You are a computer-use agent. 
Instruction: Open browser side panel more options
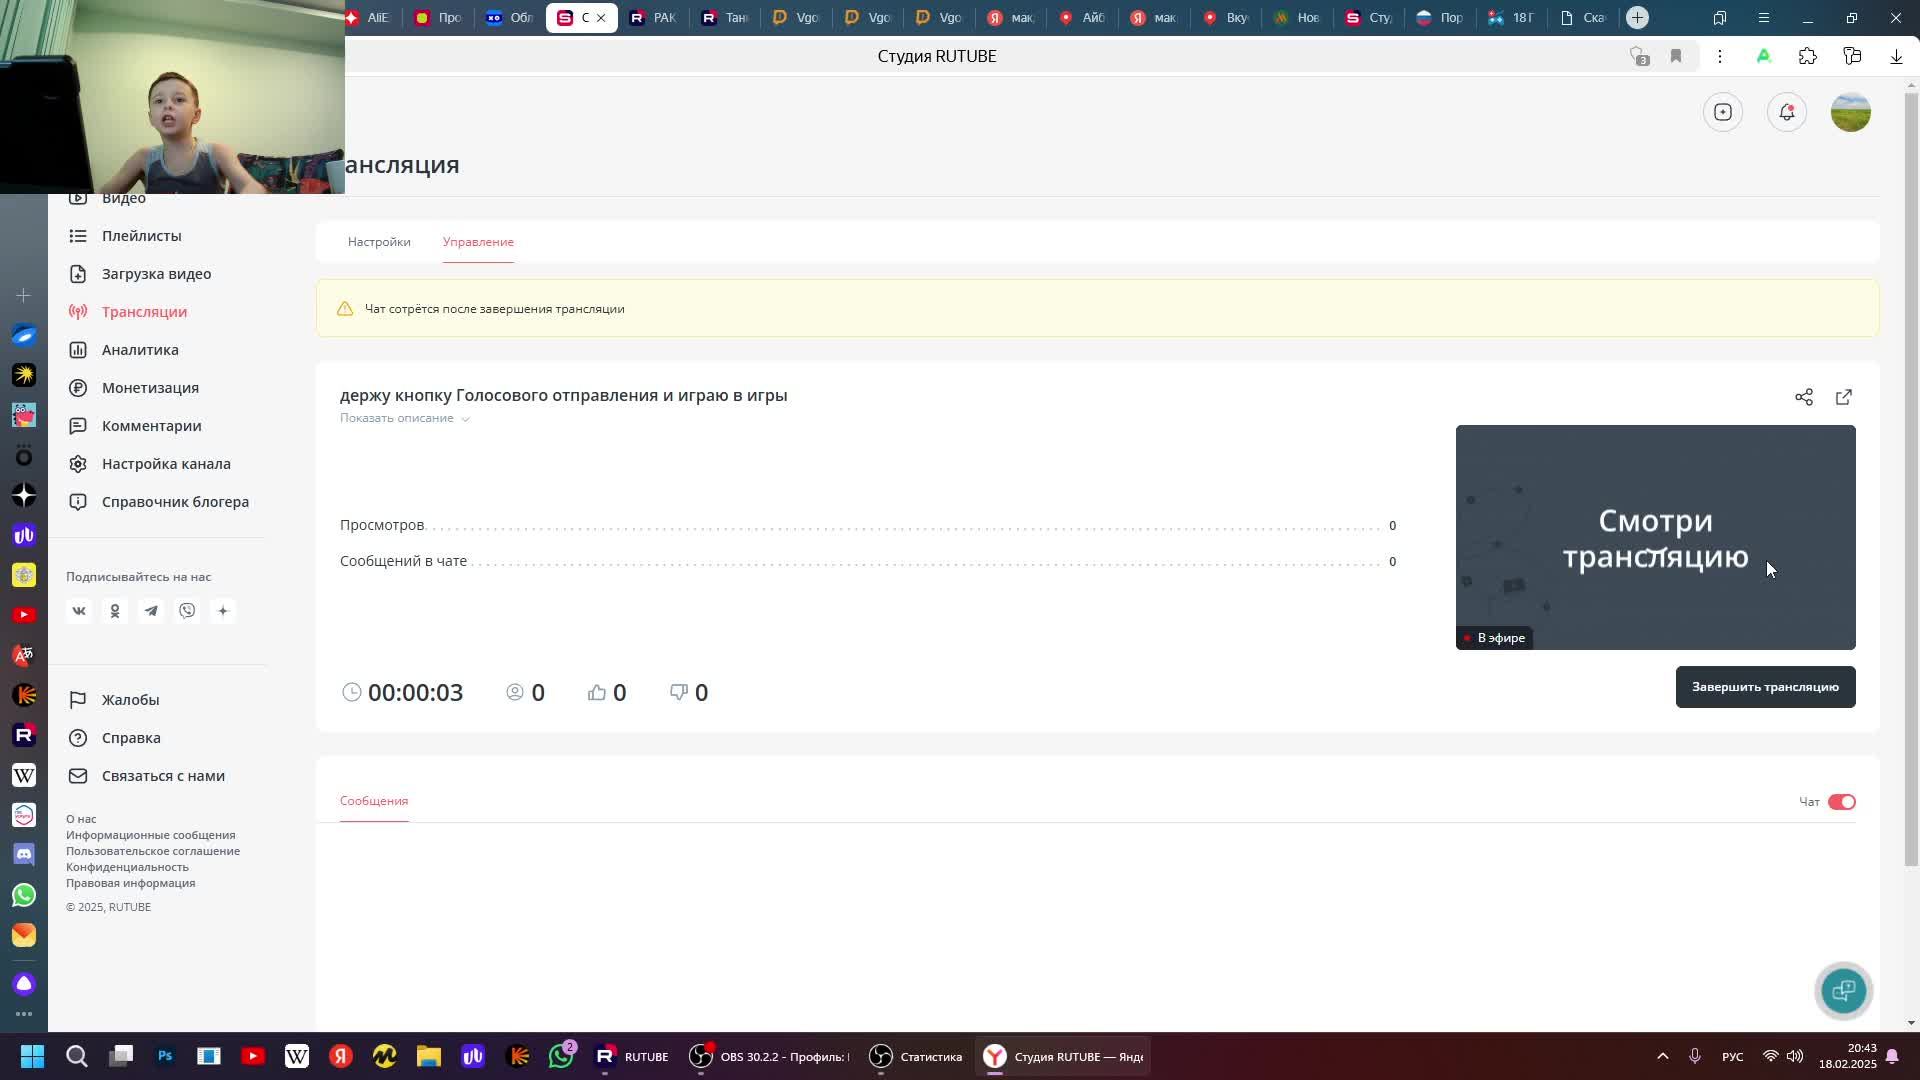(x=24, y=1015)
